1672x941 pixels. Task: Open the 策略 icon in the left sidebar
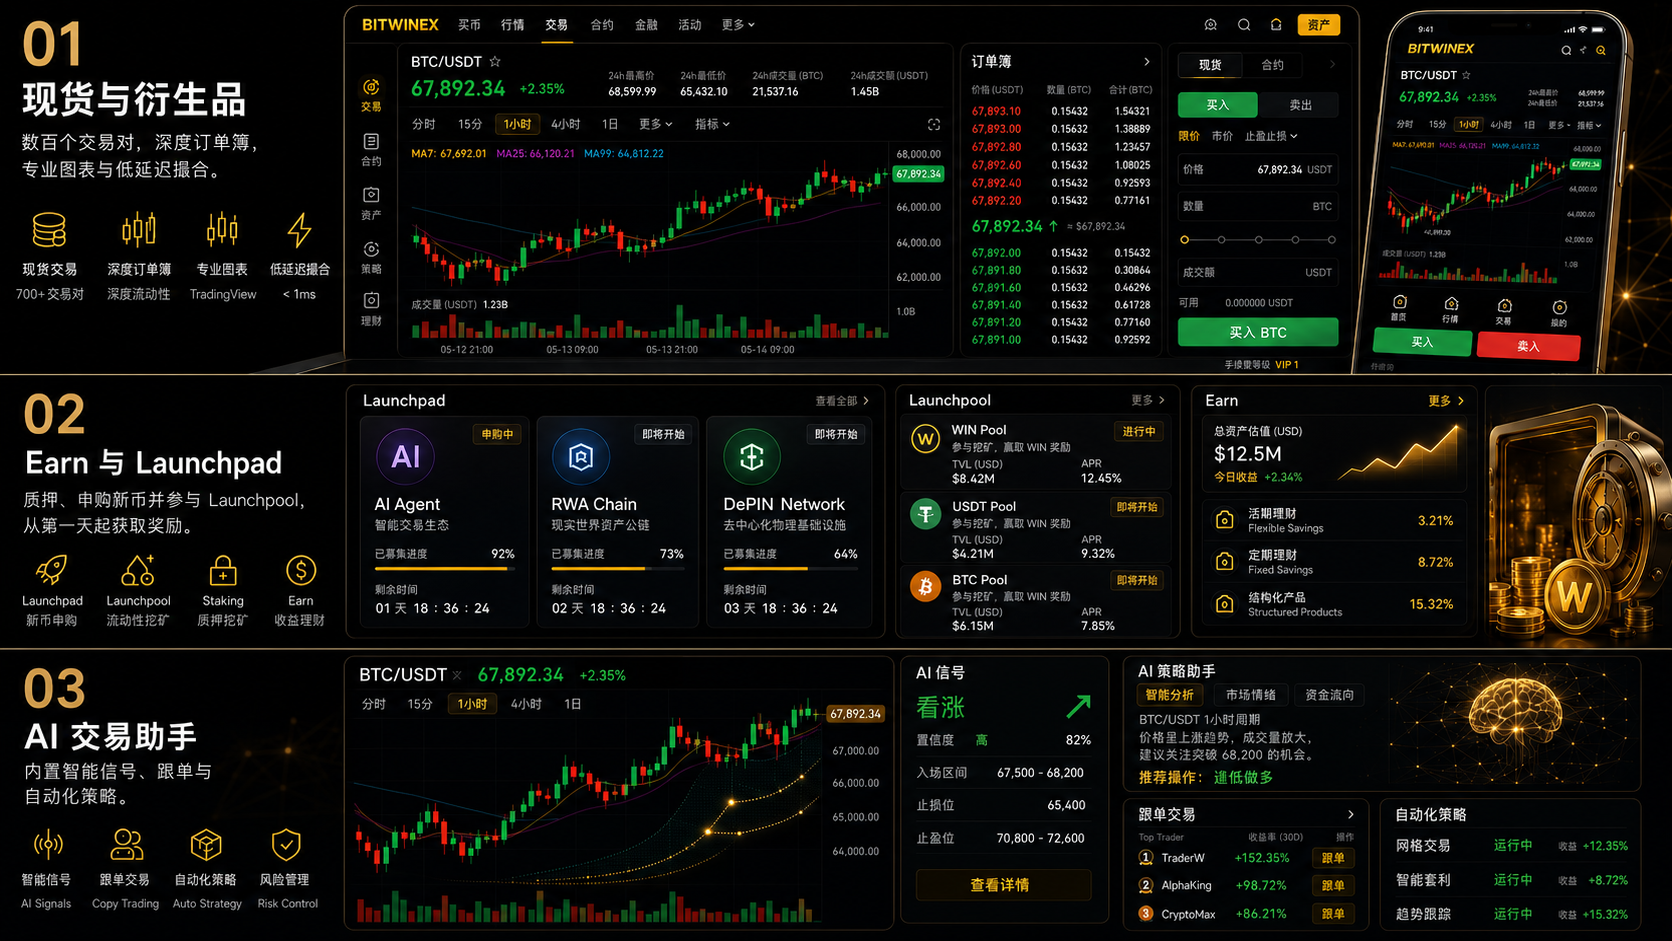(371, 249)
